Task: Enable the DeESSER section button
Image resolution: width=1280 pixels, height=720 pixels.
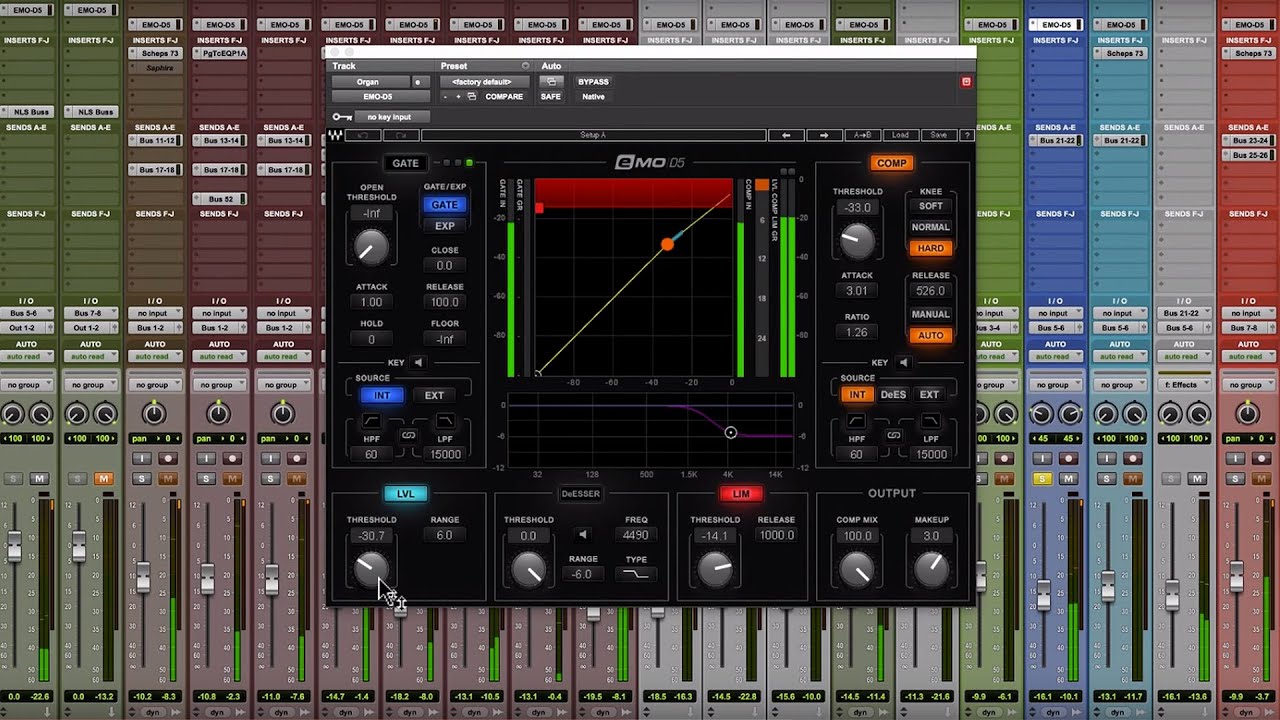Action: [581, 494]
